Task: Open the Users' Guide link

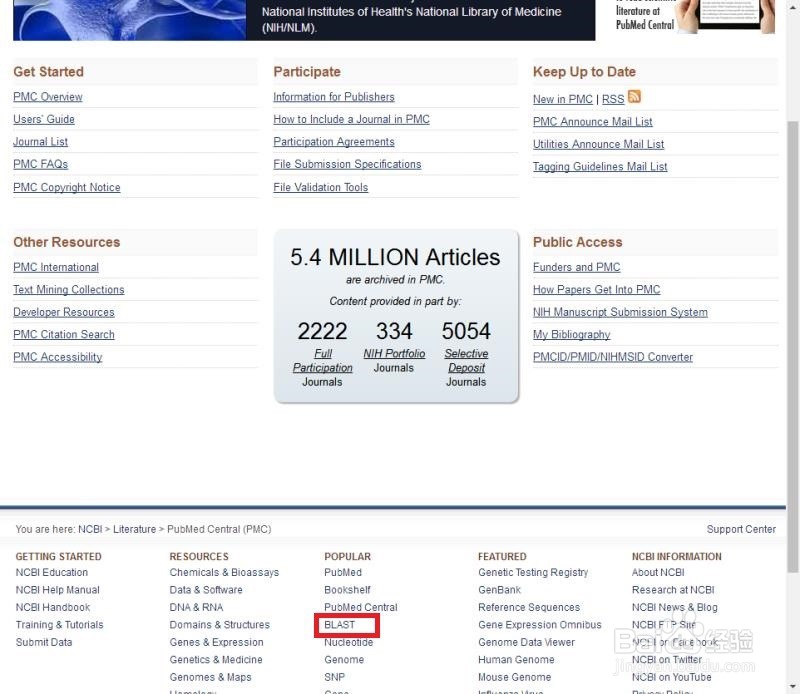Action: 44,119
